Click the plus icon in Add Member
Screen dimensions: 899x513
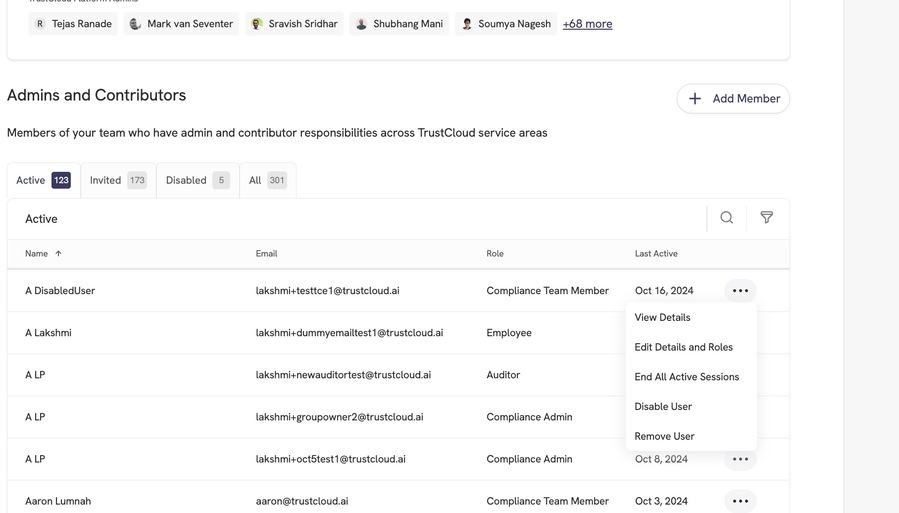pos(694,99)
